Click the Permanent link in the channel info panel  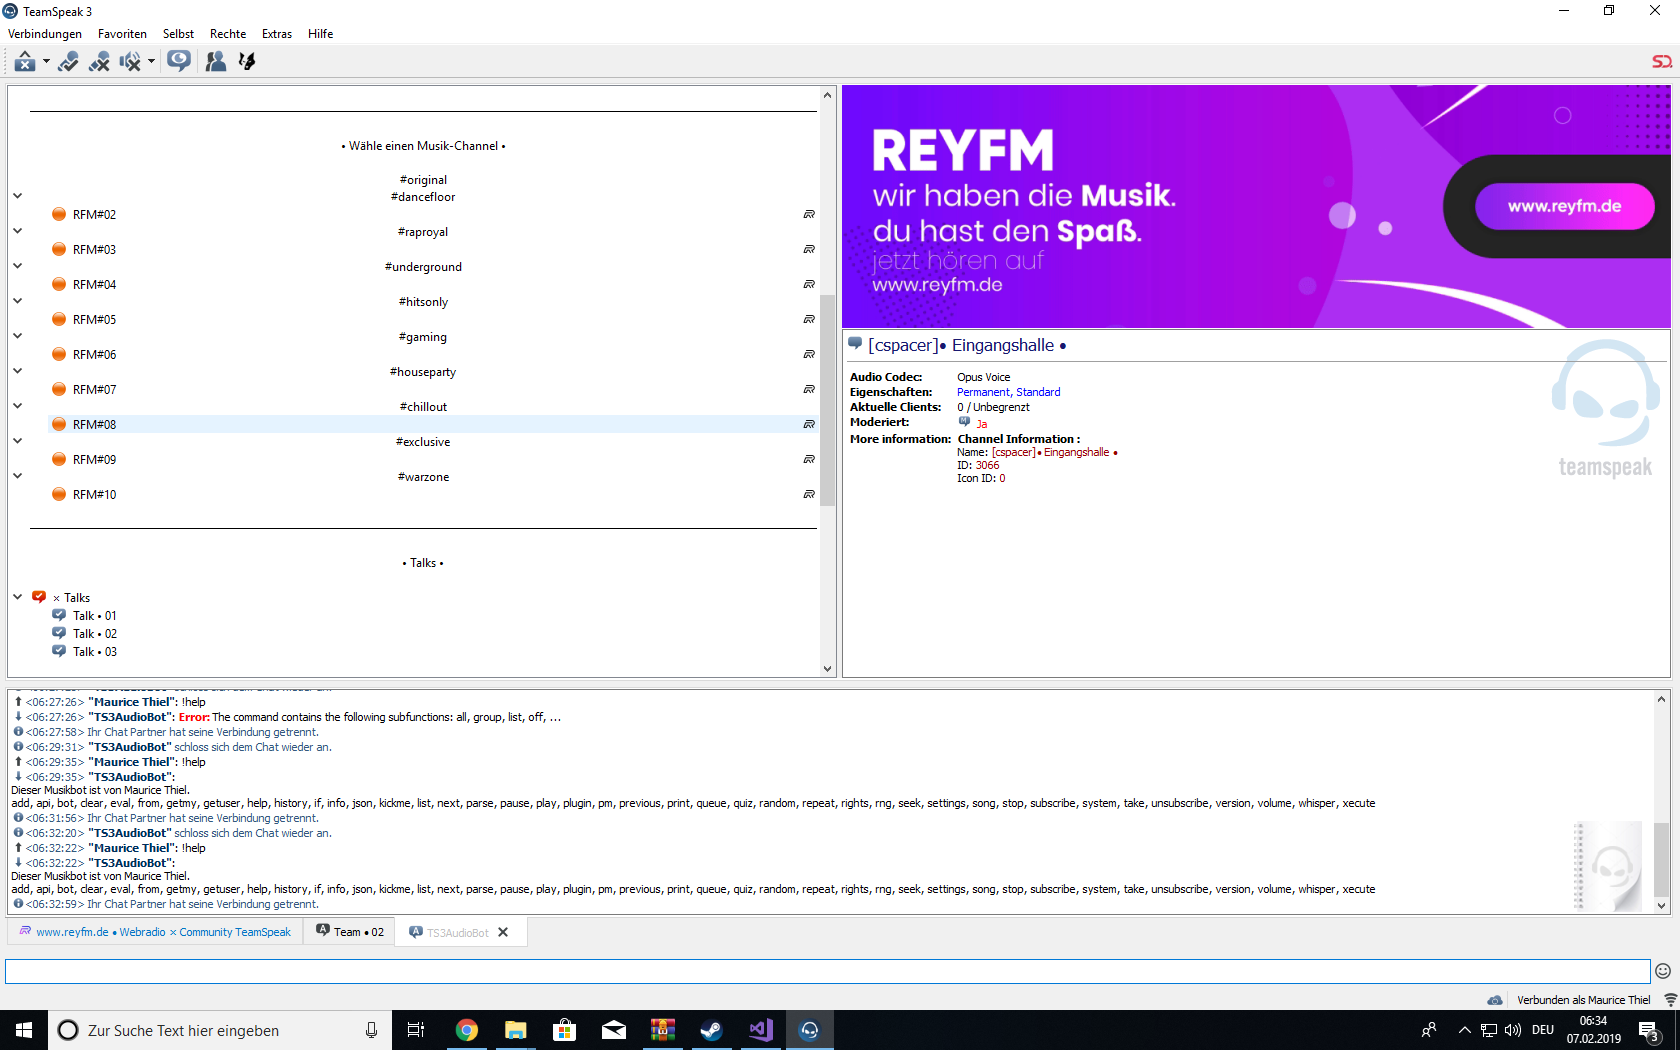pos(982,392)
